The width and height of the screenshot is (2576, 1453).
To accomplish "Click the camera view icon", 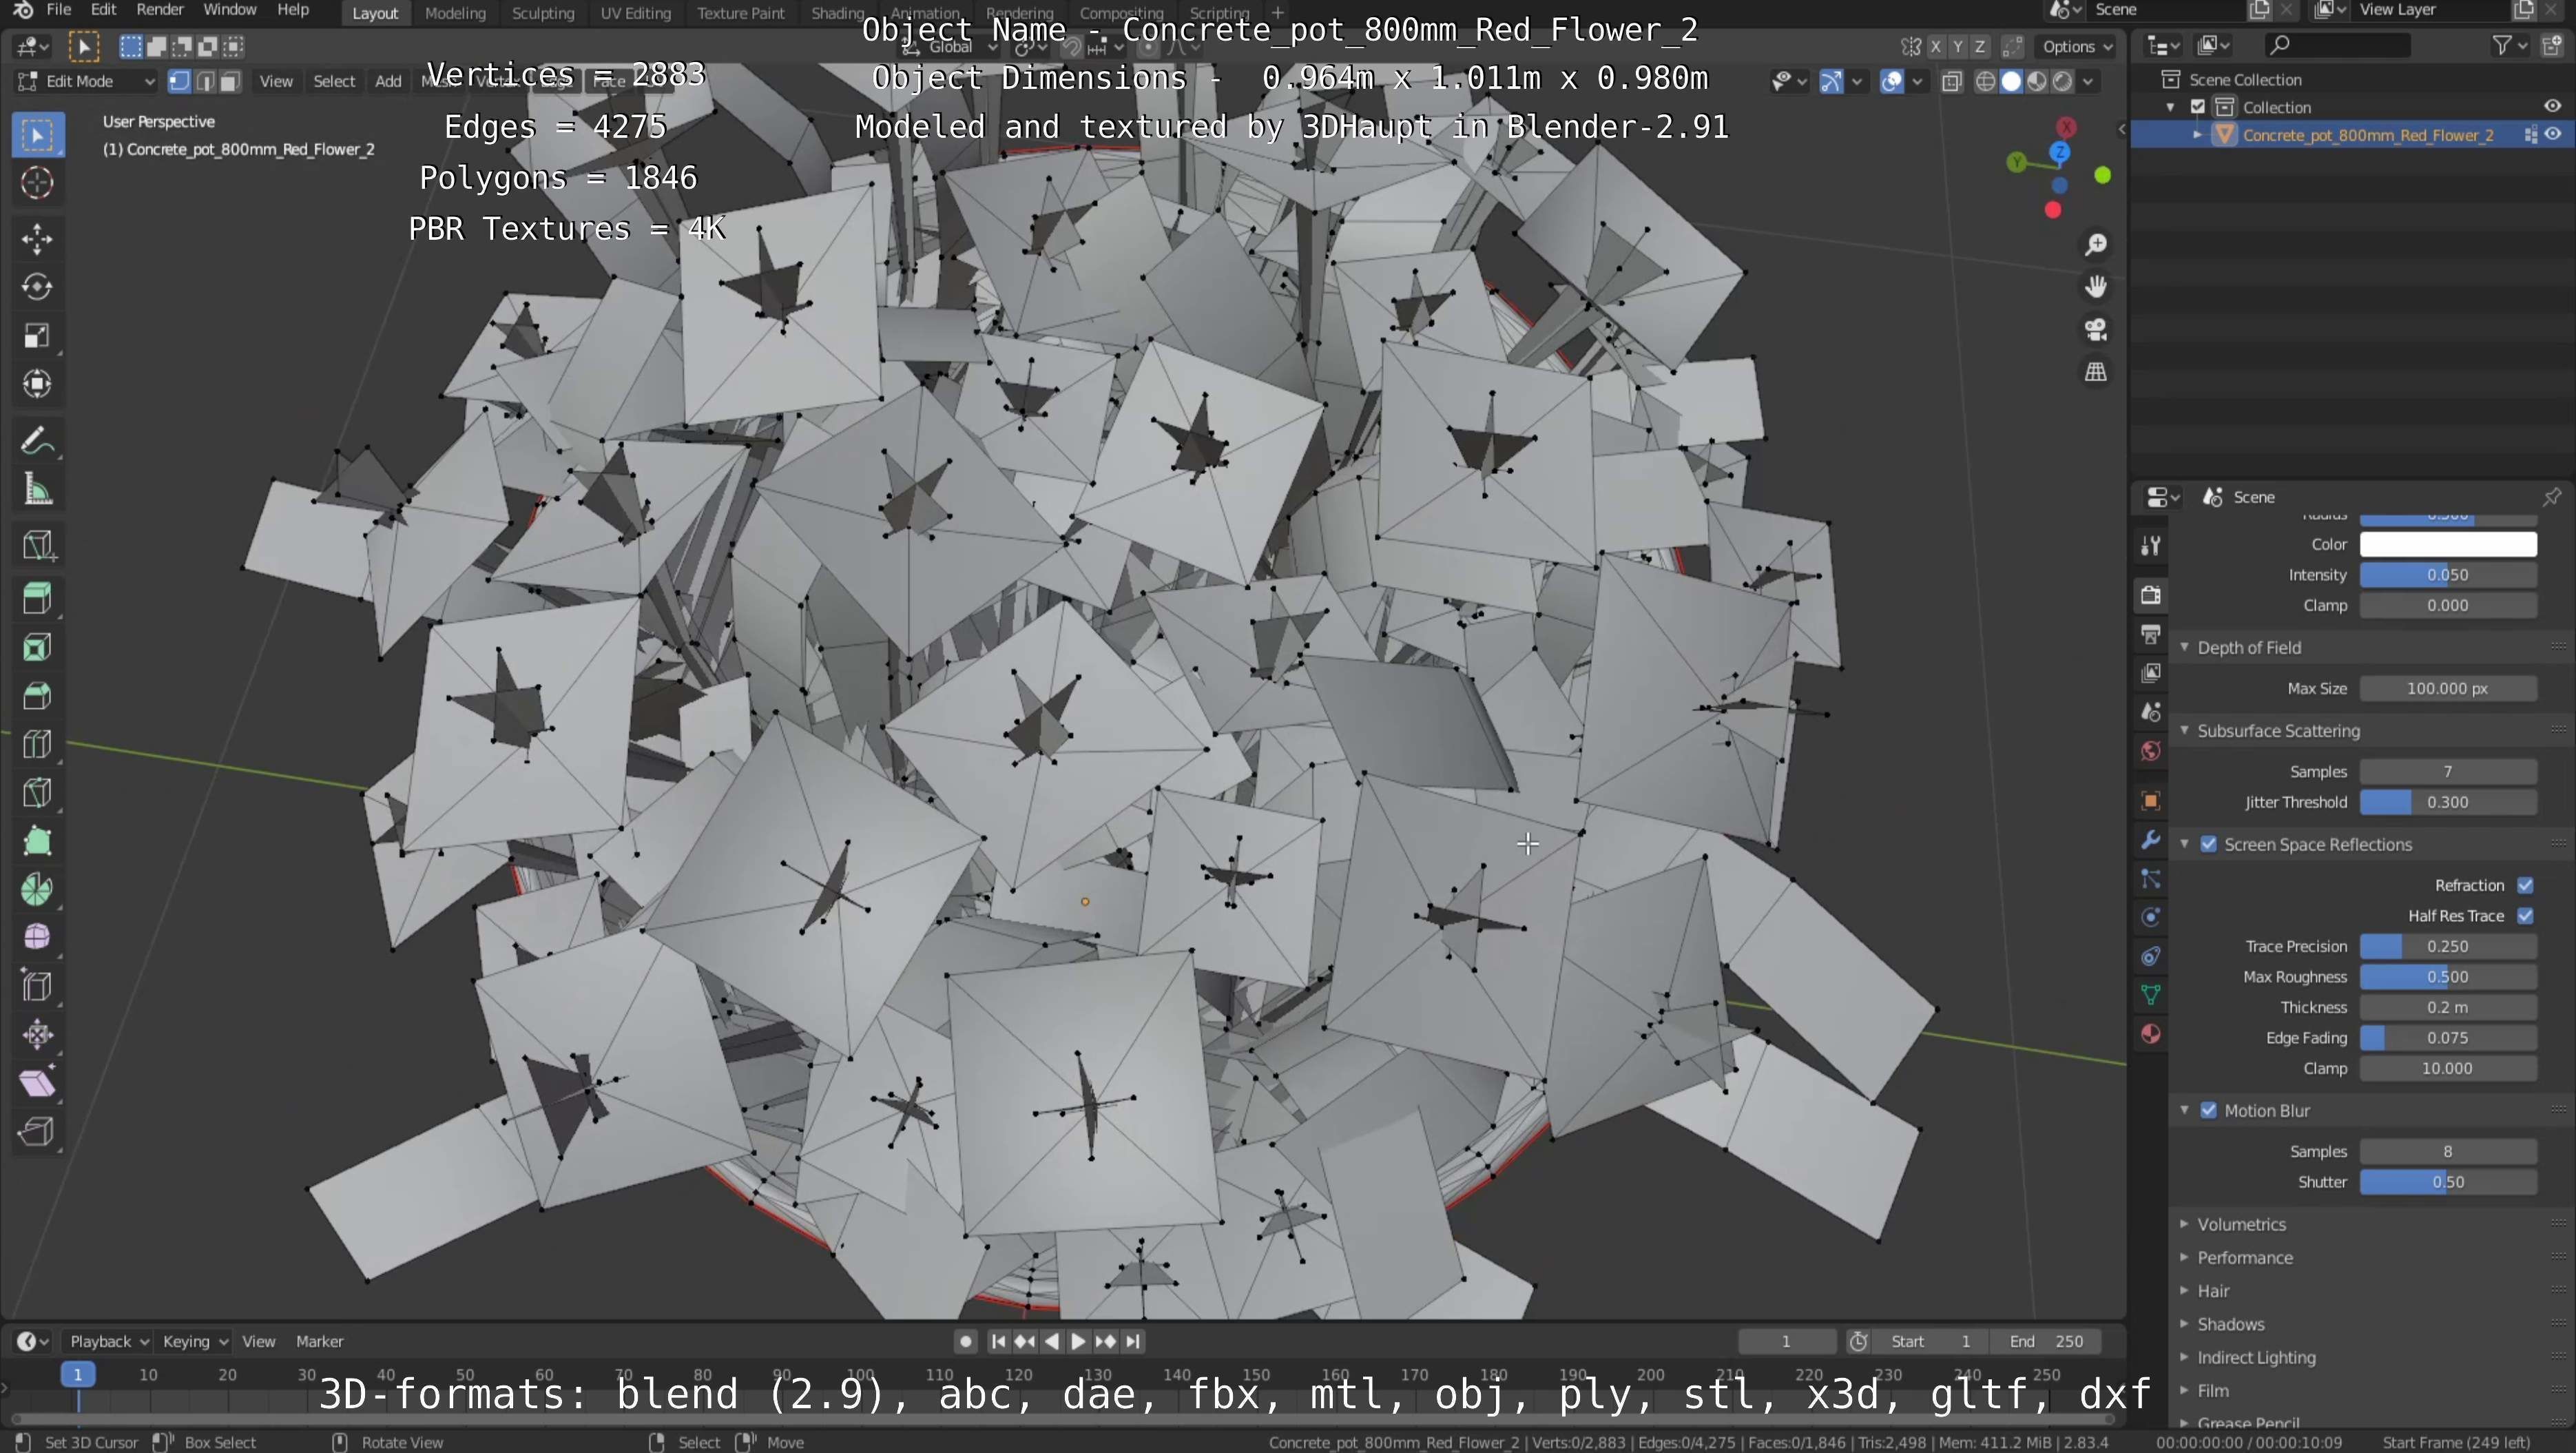I will [2095, 330].
